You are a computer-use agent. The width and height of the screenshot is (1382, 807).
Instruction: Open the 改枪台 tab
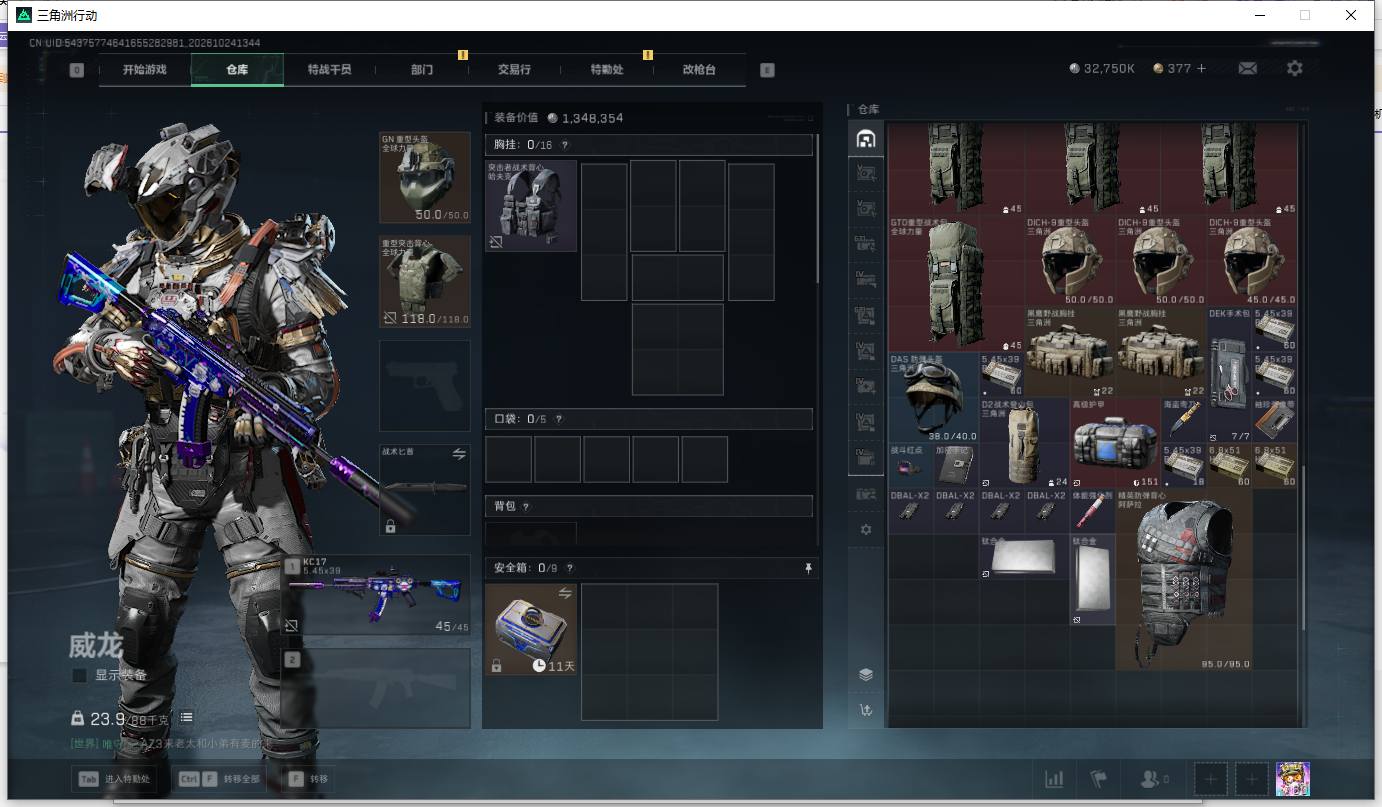click(699, 70)
